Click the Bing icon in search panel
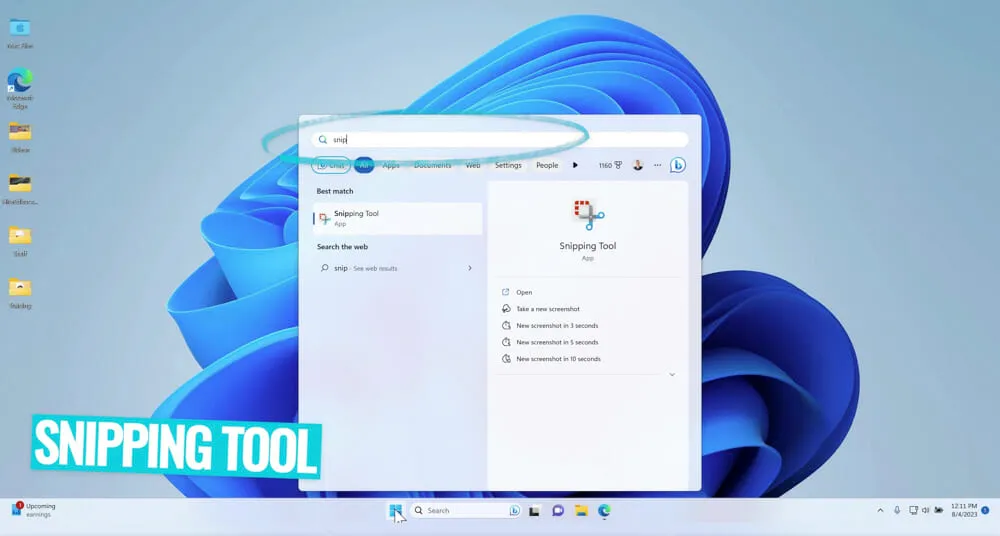This screenshot has width=1000, height=536. click(x=677, y=165)
